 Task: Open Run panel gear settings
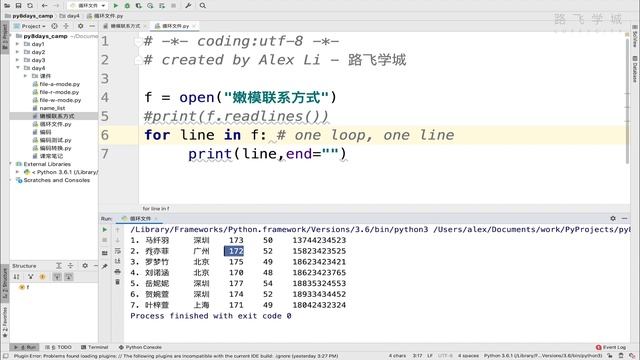pos(613,219)
